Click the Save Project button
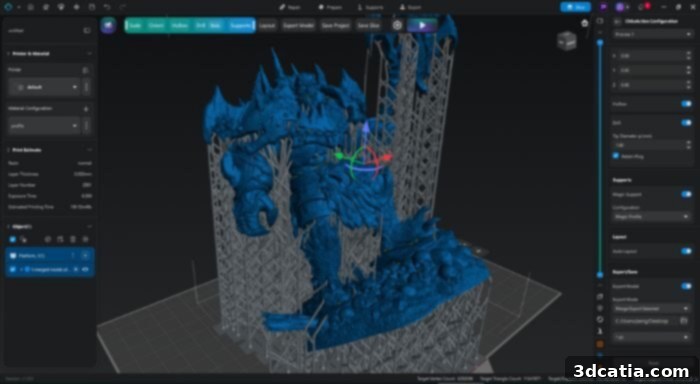Image resolution: width=700 pixels, height=384 pixels. 336,25
